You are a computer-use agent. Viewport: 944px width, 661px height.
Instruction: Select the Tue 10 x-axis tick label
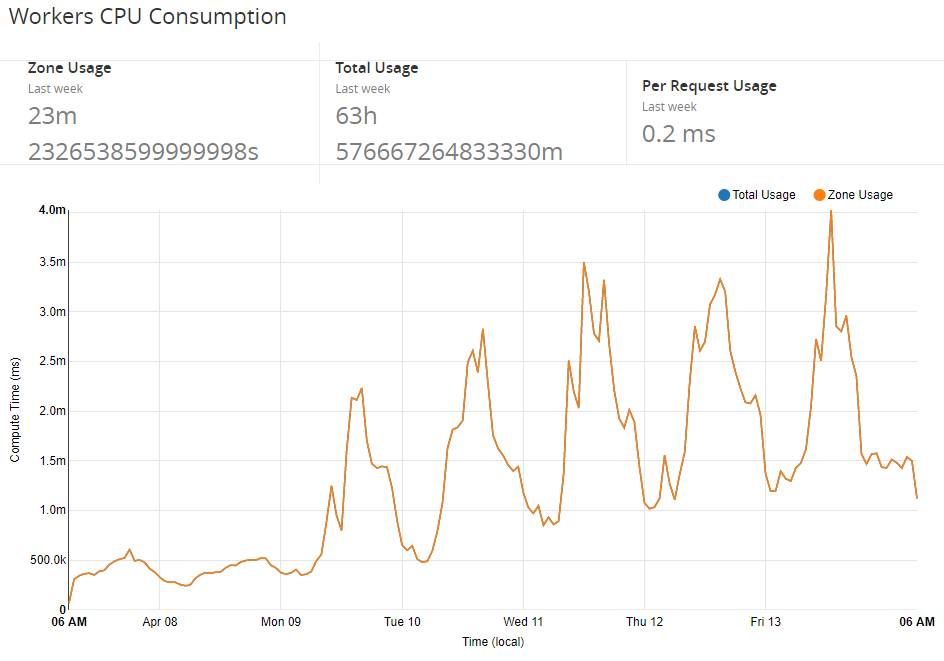pos(402,622)
